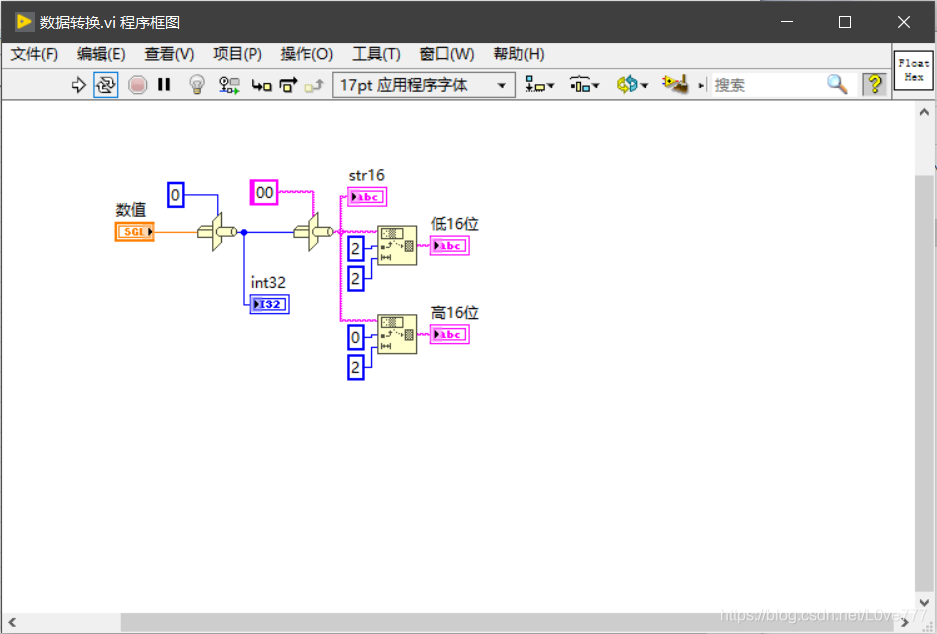Select offset constant 2 for 低16位 subset
The height and width of the screenshot is (634, 937).
(x=356, y=248)
